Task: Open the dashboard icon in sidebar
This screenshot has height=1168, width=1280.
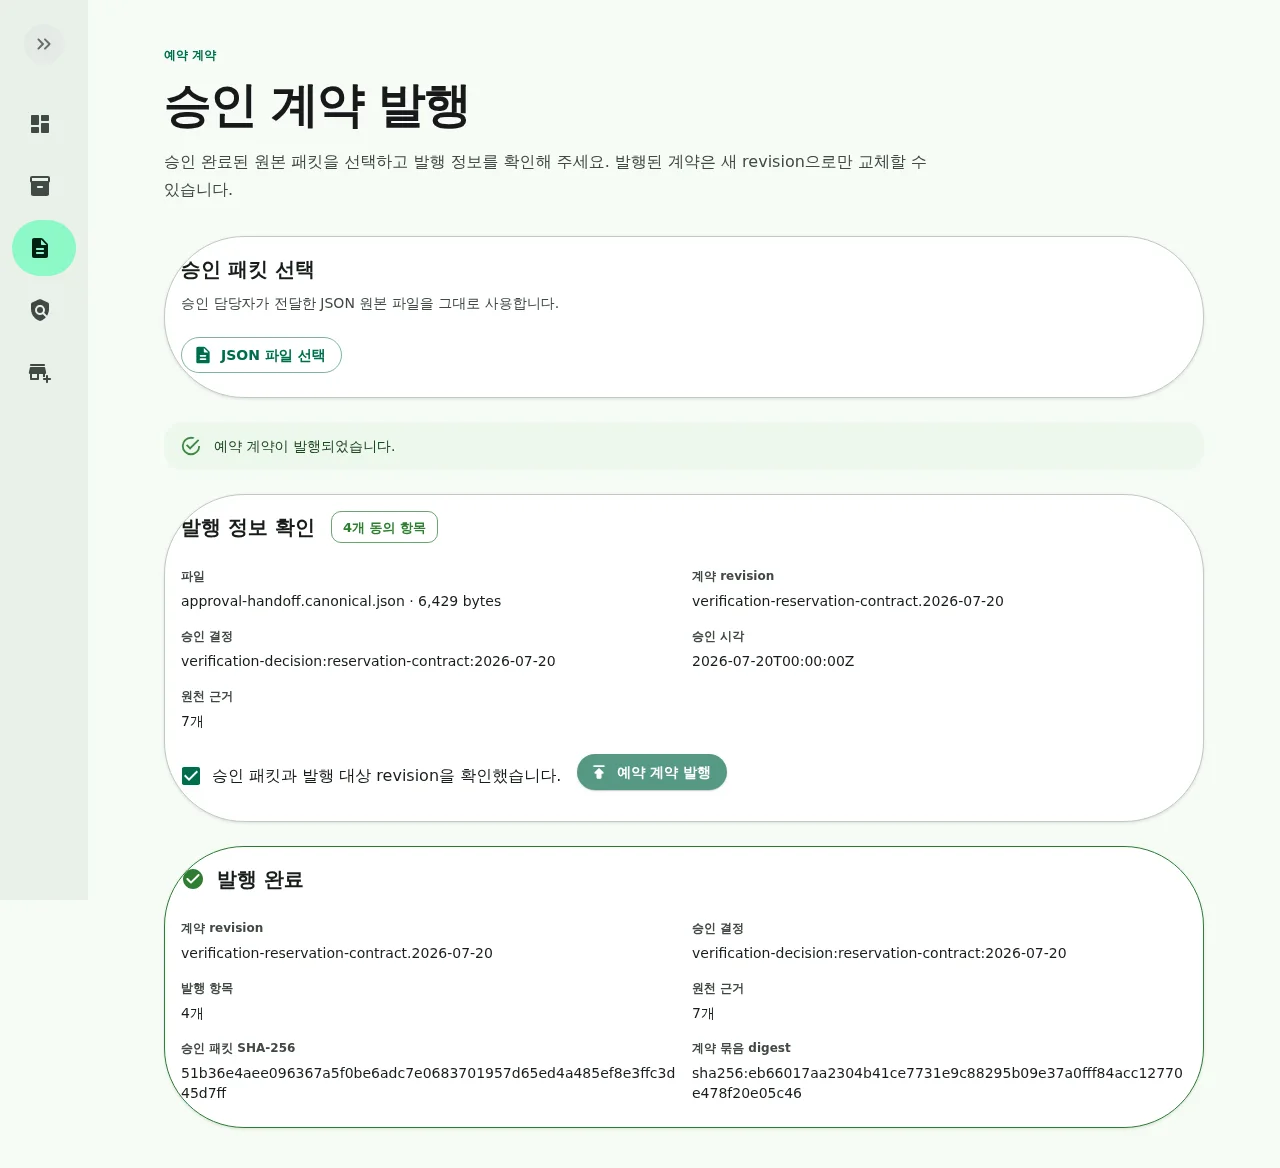Action: click(40, 124)
